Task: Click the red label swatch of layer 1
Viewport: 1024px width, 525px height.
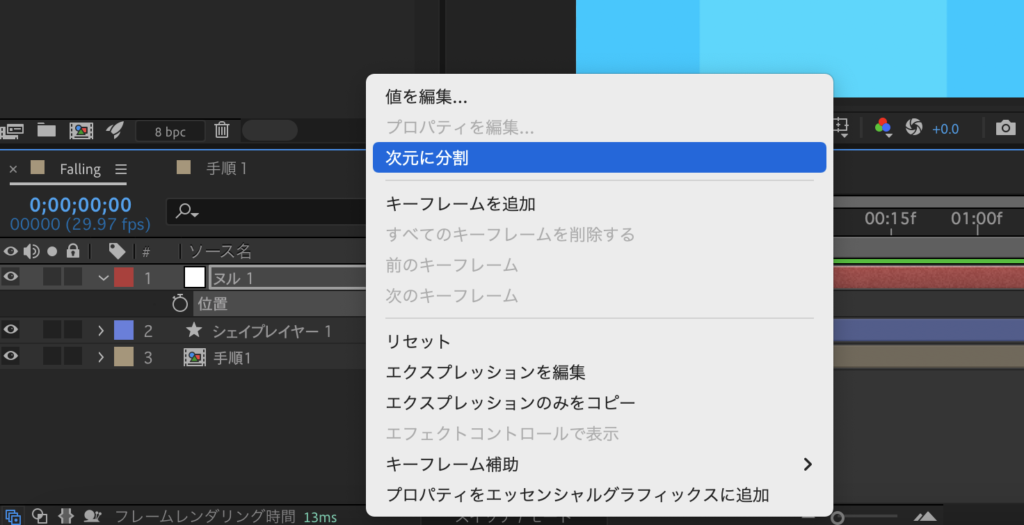Action: point(123,278)
